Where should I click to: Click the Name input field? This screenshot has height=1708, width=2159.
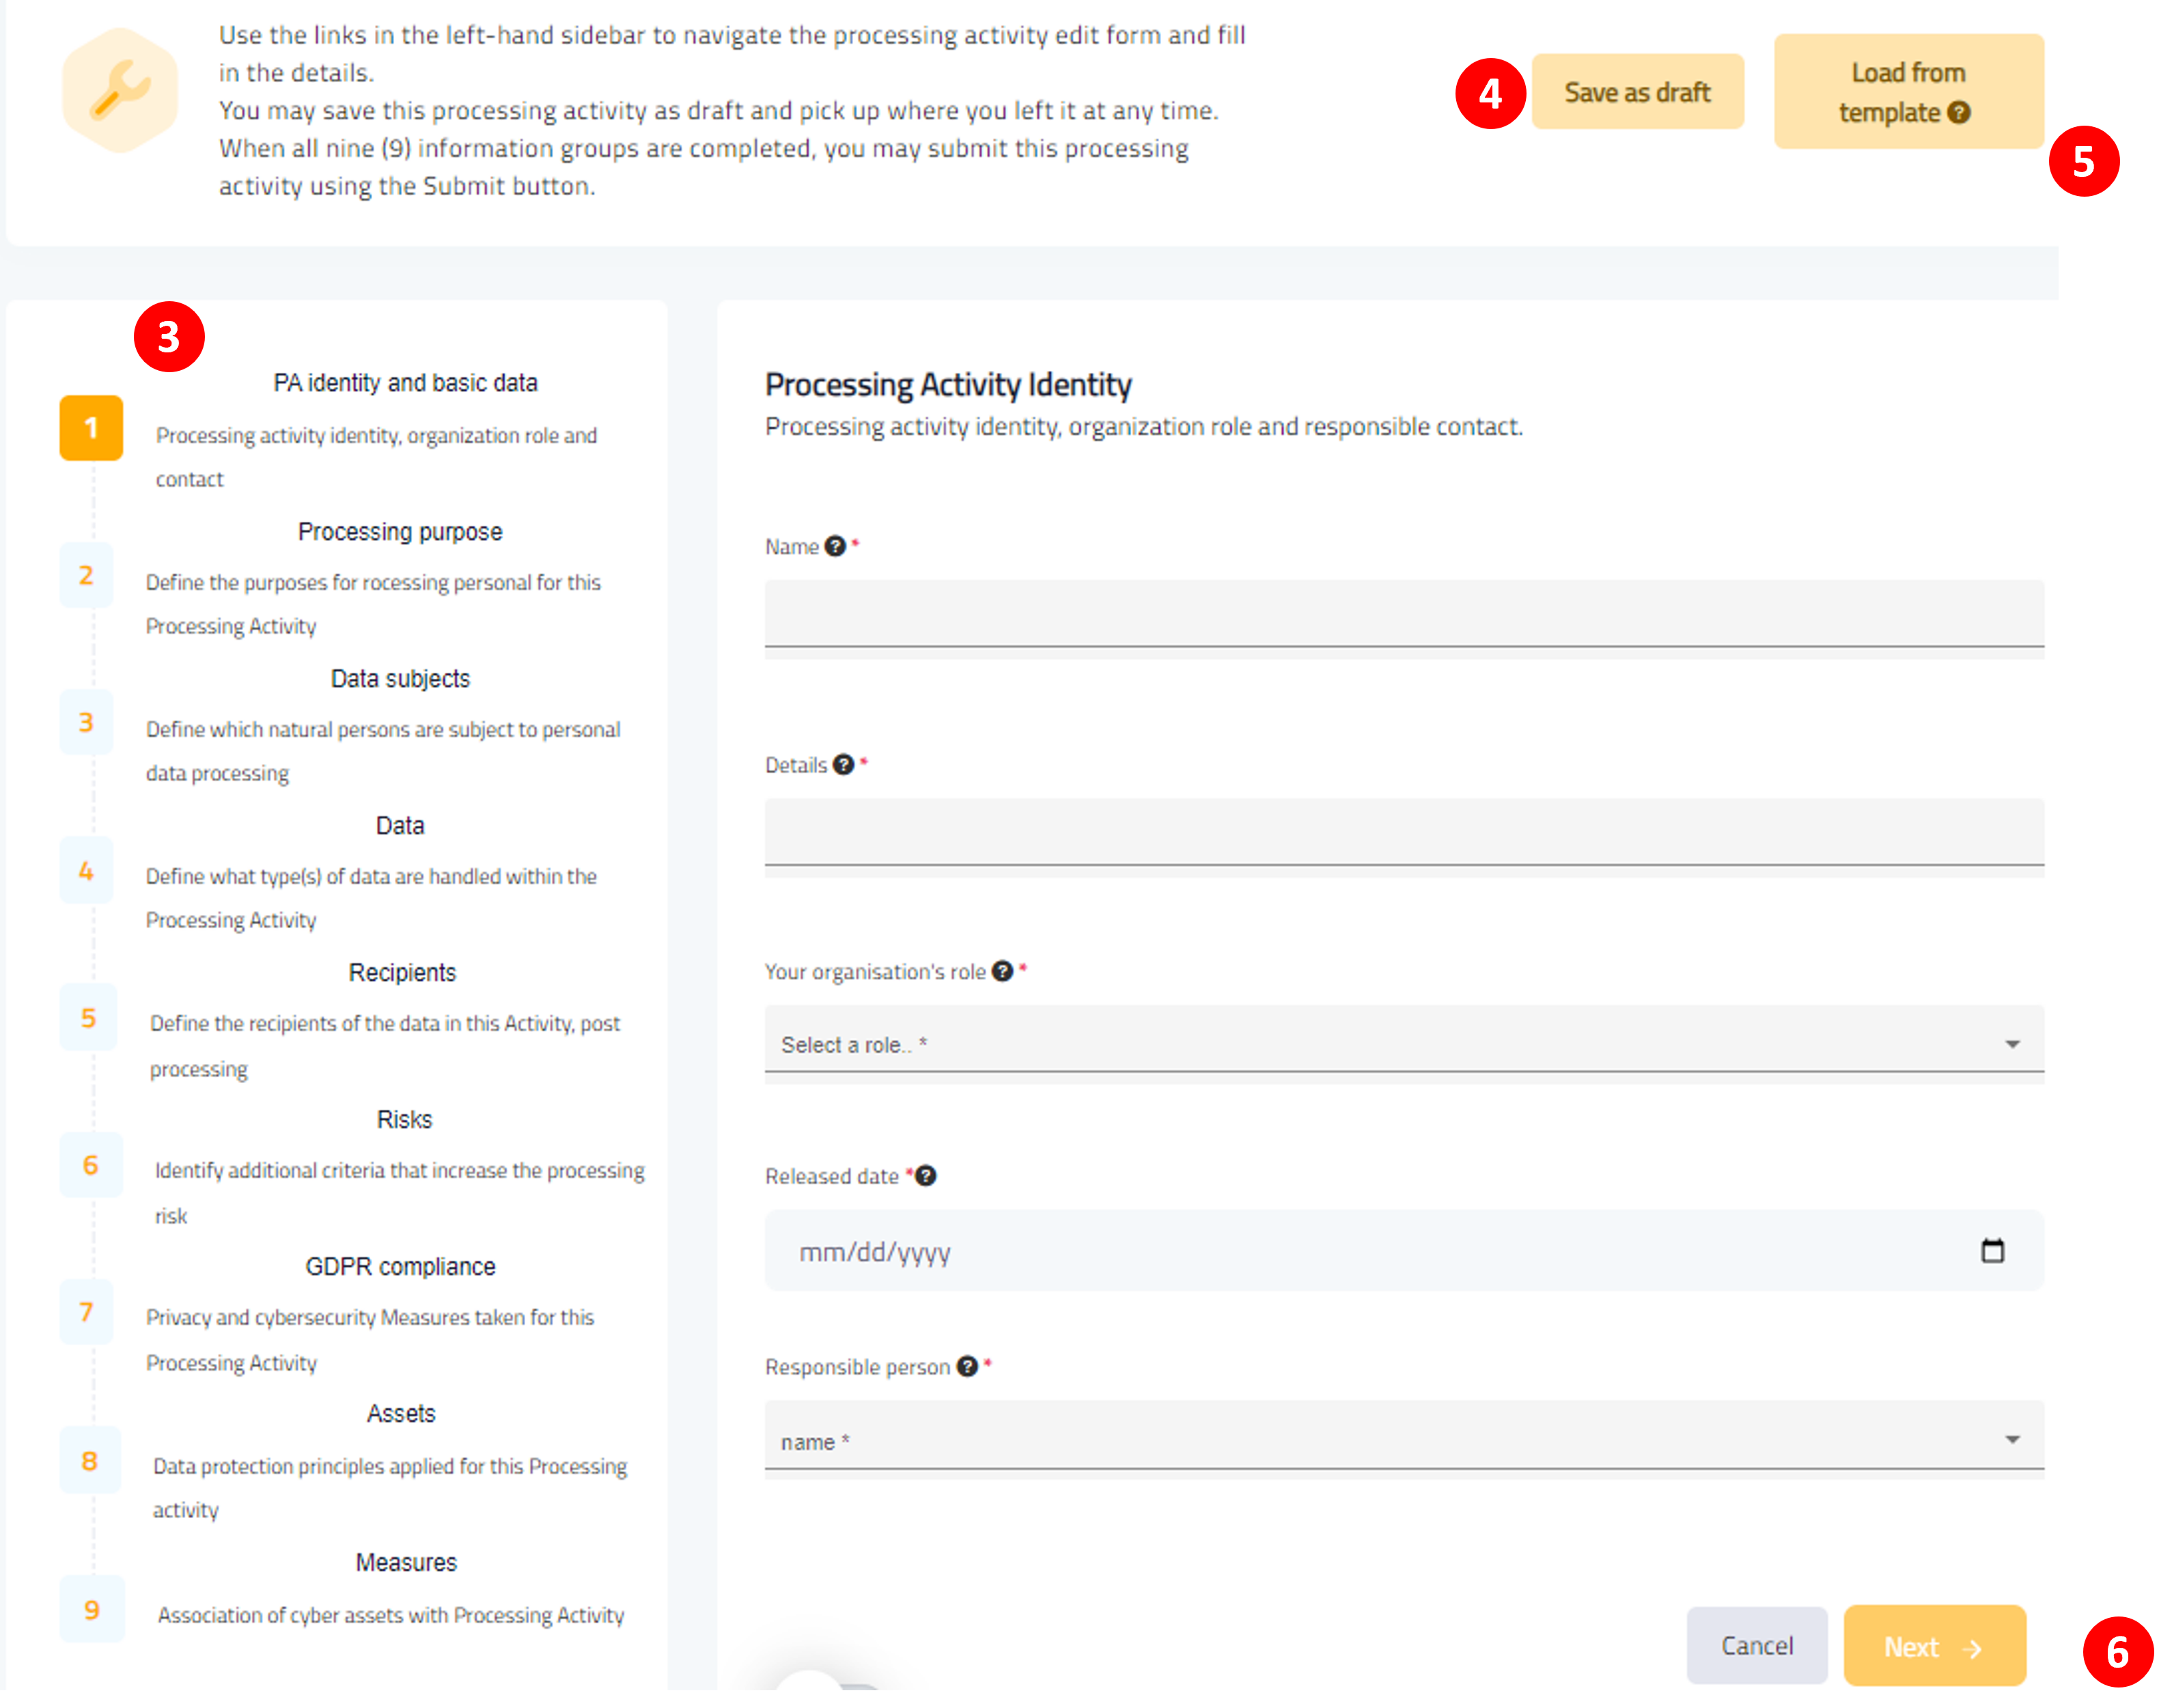pos(1404,613)
